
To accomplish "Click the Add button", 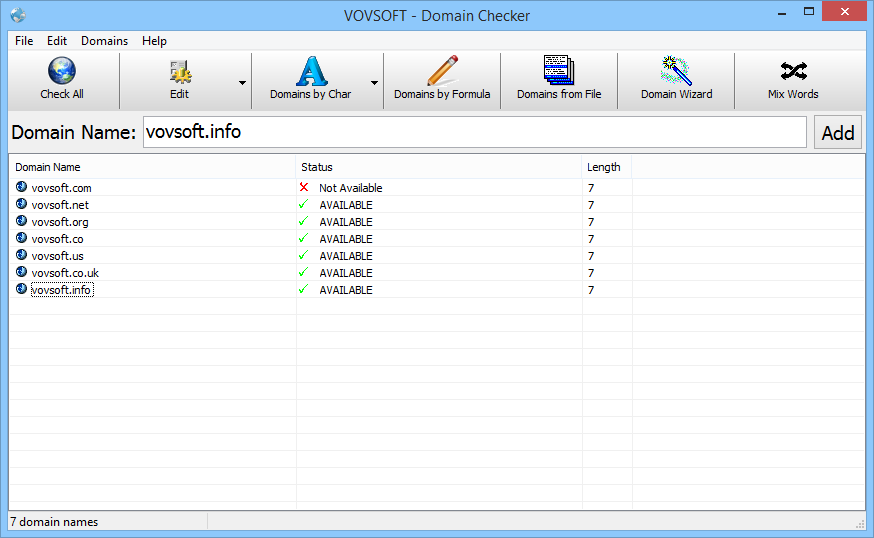I will click(x=838, y=133).
